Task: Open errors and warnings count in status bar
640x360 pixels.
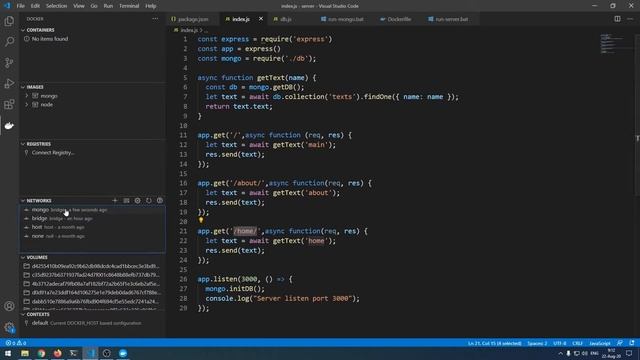Action: (16, 343)
